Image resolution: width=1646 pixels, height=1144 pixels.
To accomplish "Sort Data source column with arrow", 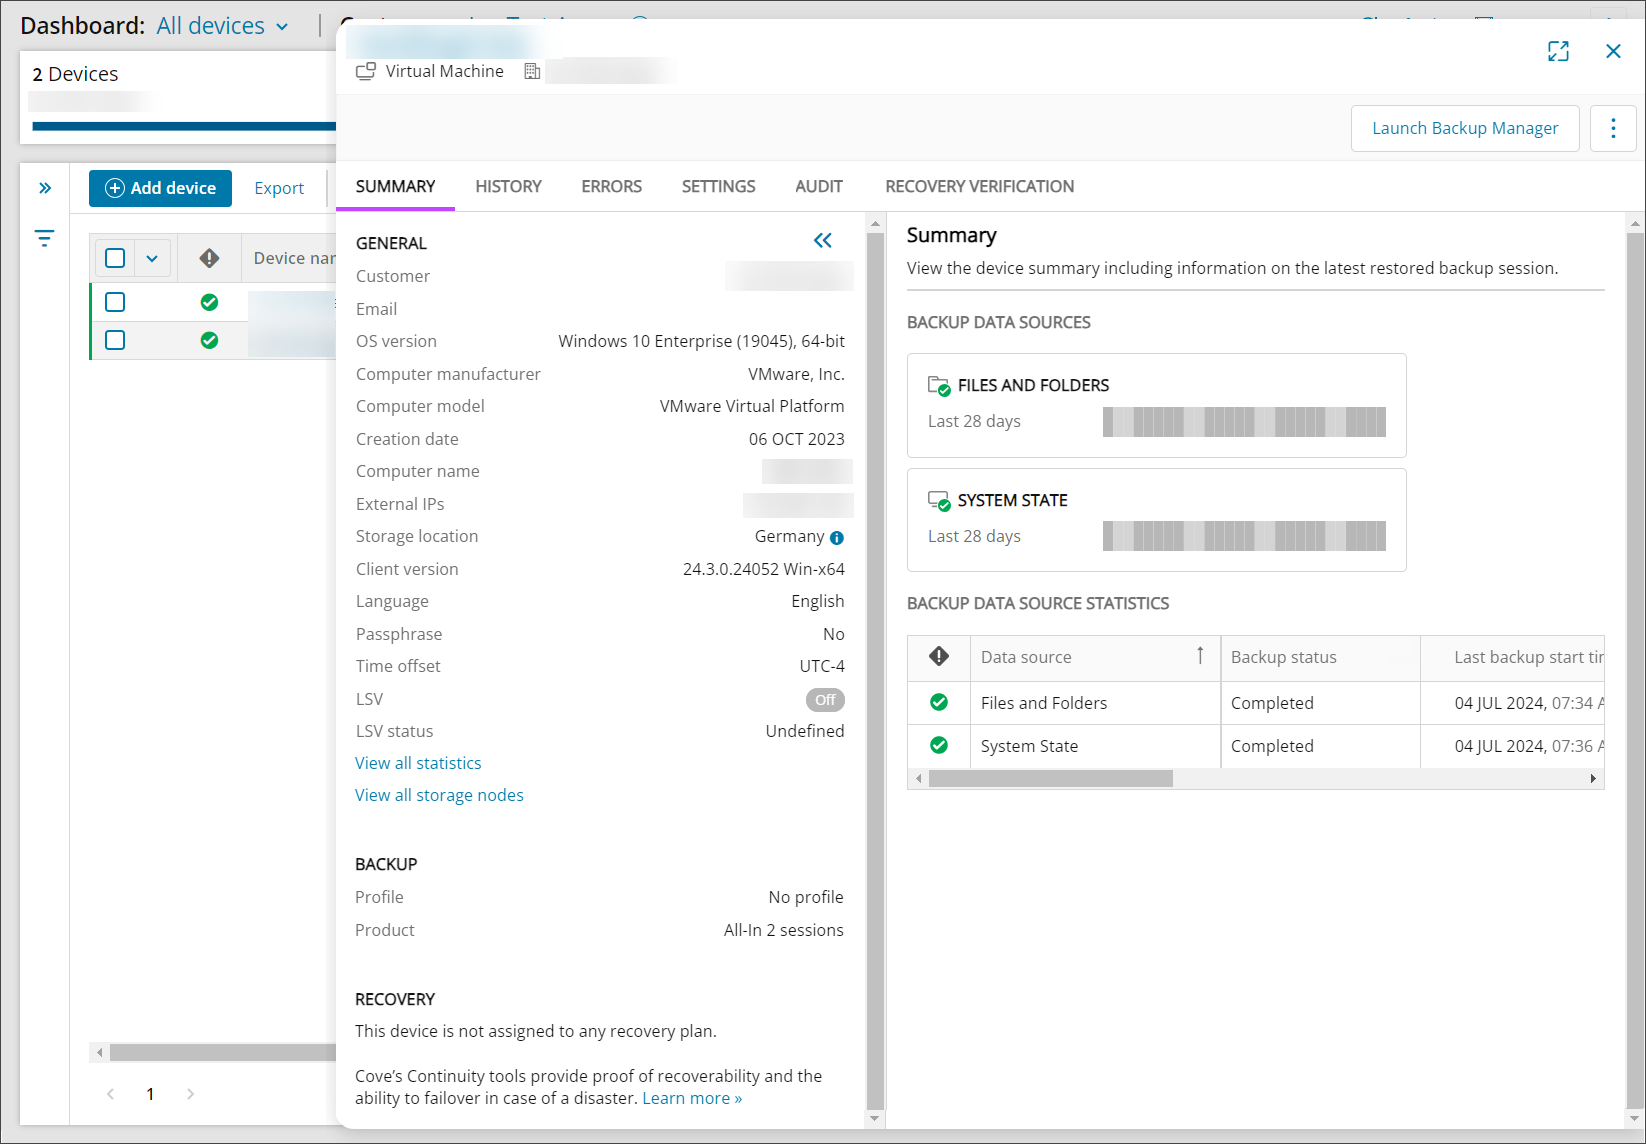I will point(1200,656).
